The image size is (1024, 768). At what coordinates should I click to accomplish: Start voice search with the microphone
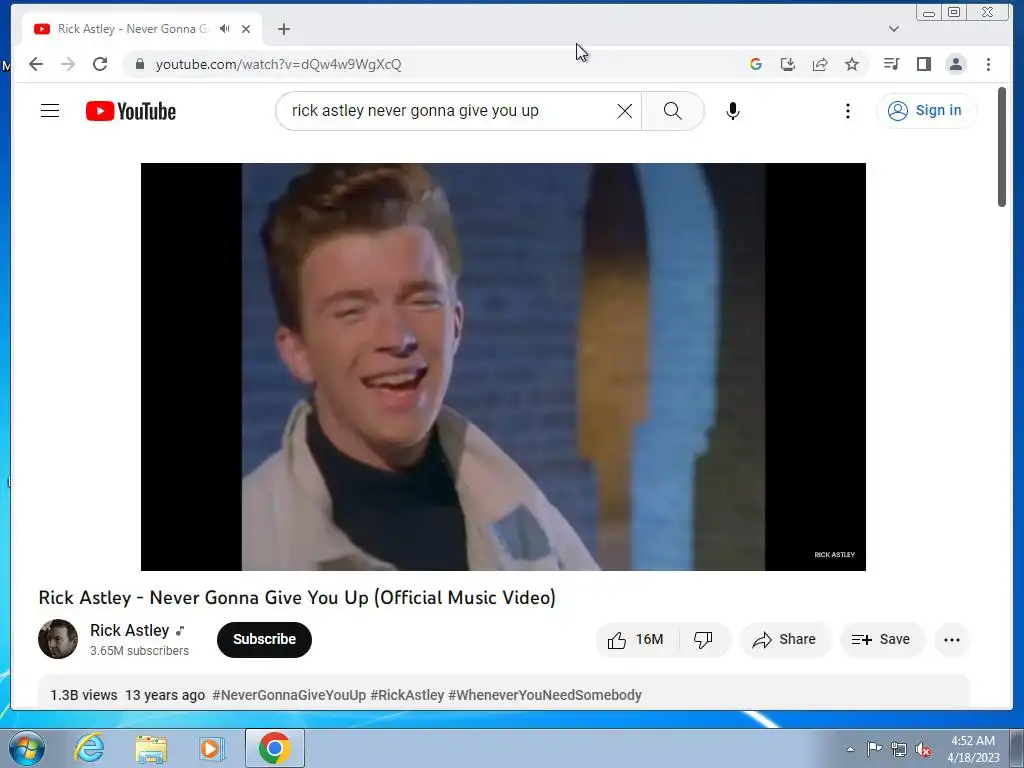coord(733,111)
